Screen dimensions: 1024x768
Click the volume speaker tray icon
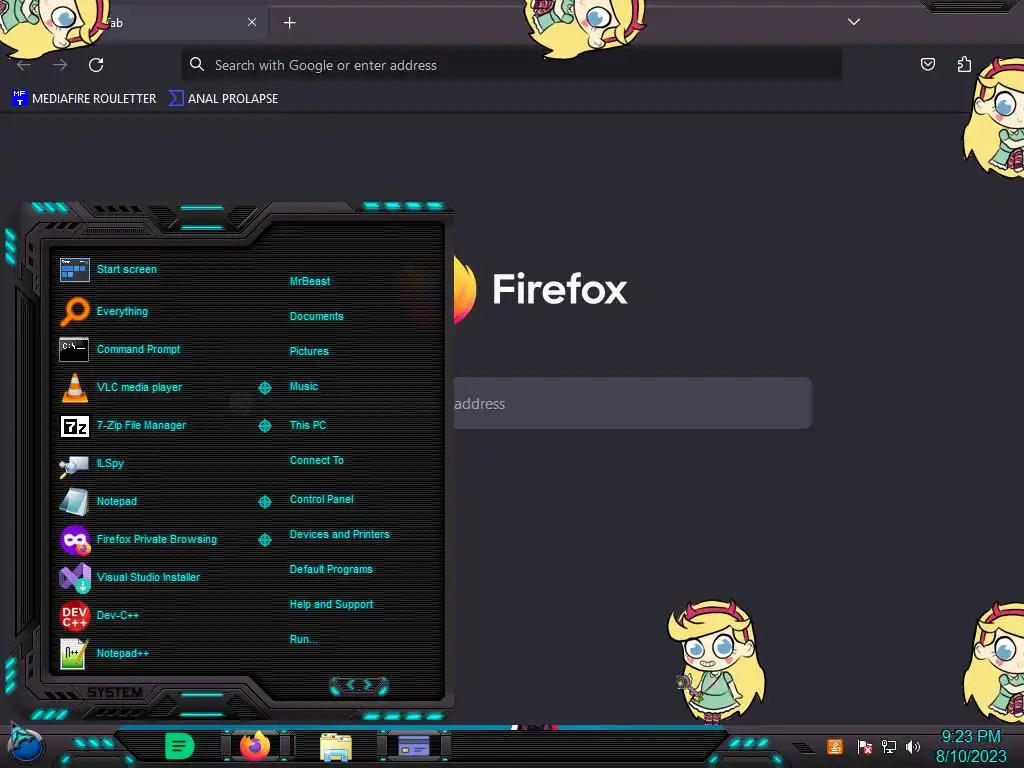[913, 746]
